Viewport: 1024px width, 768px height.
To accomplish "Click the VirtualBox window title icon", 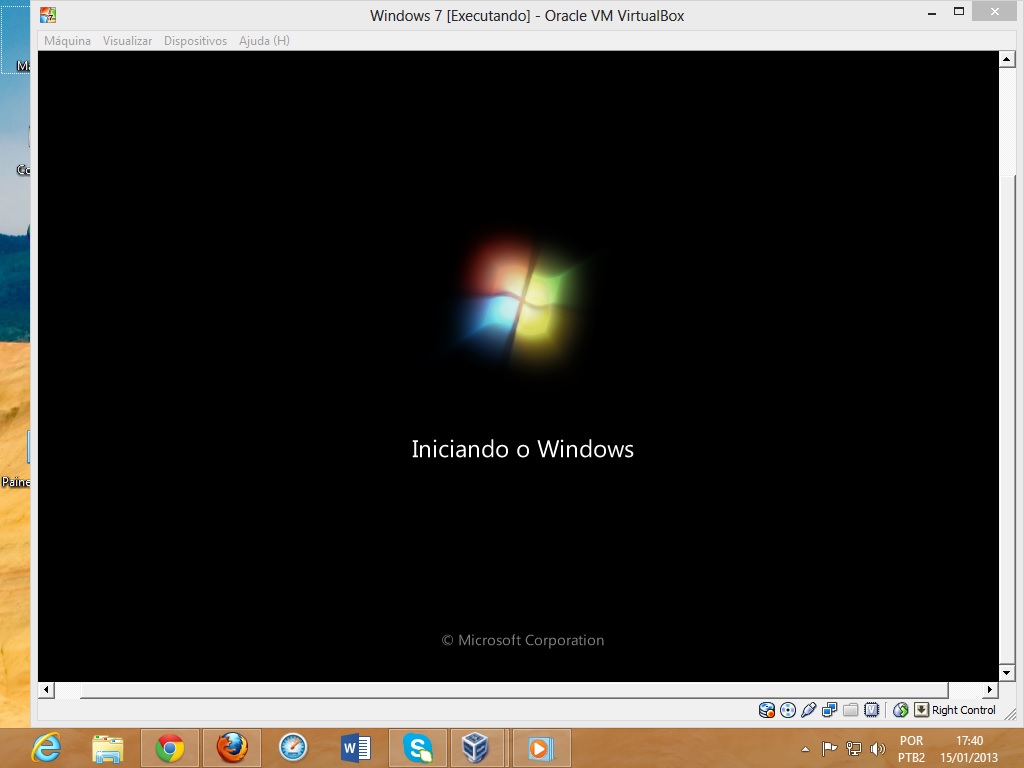I will tap(48, 14).
